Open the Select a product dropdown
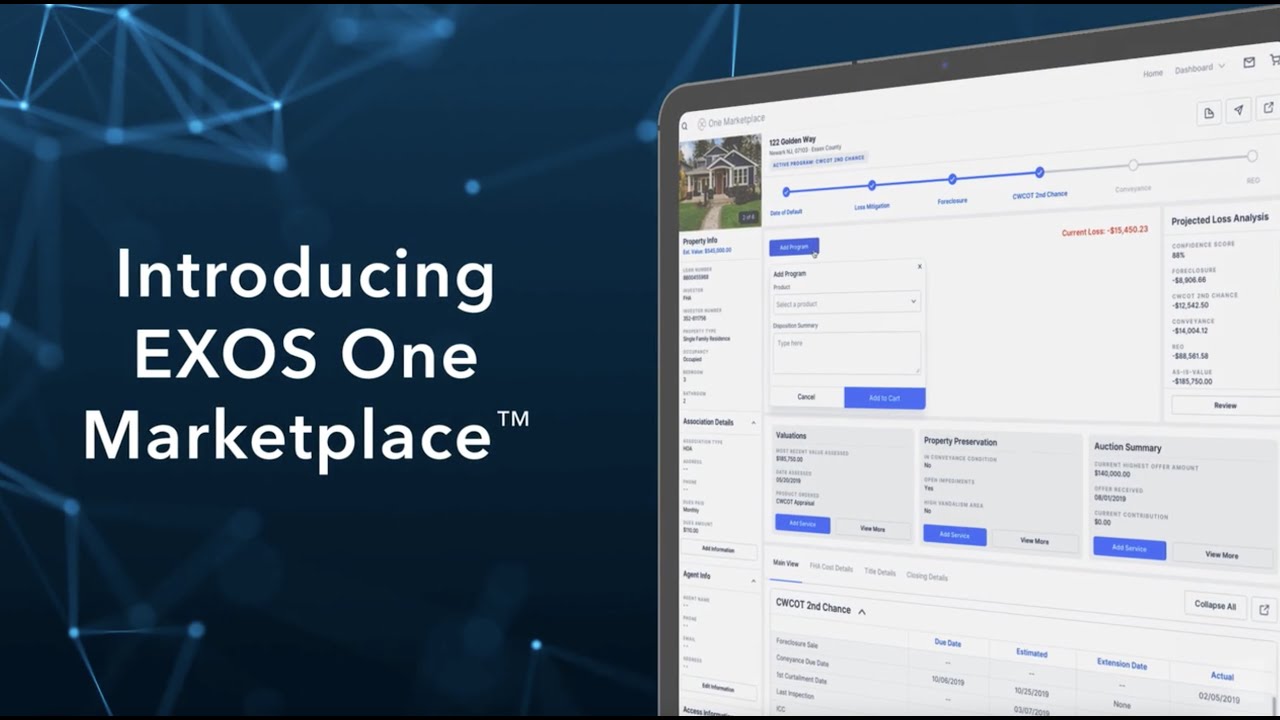The width and height of the screenshot is (1280, 720). (846, 302)
